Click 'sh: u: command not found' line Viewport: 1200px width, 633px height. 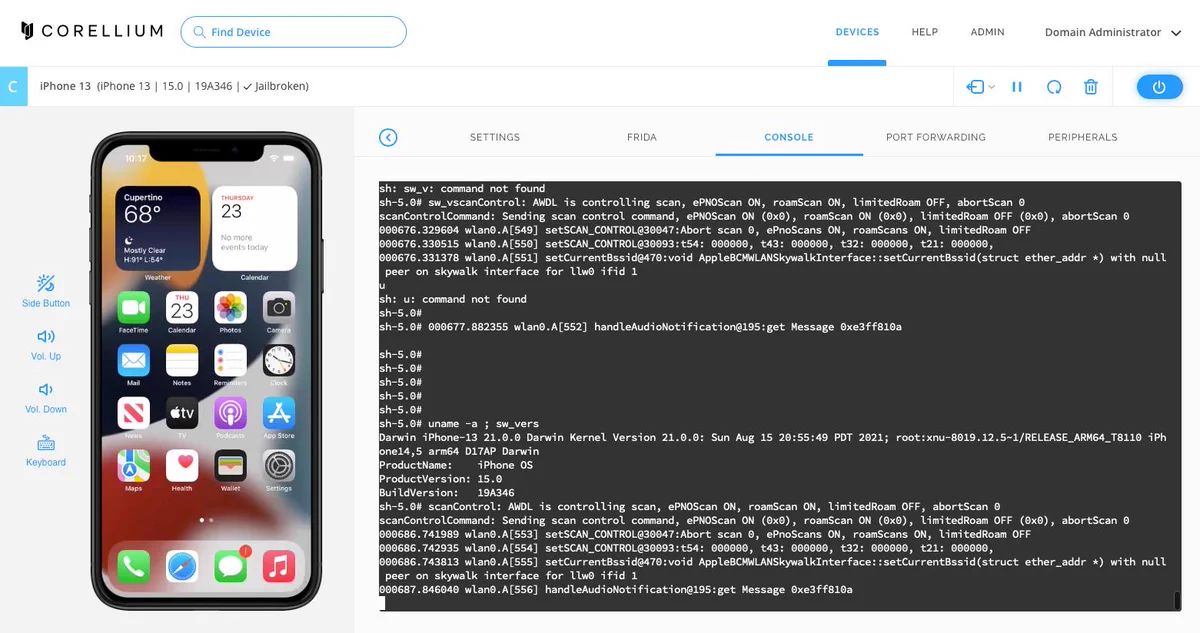click(x=453, y=299)
